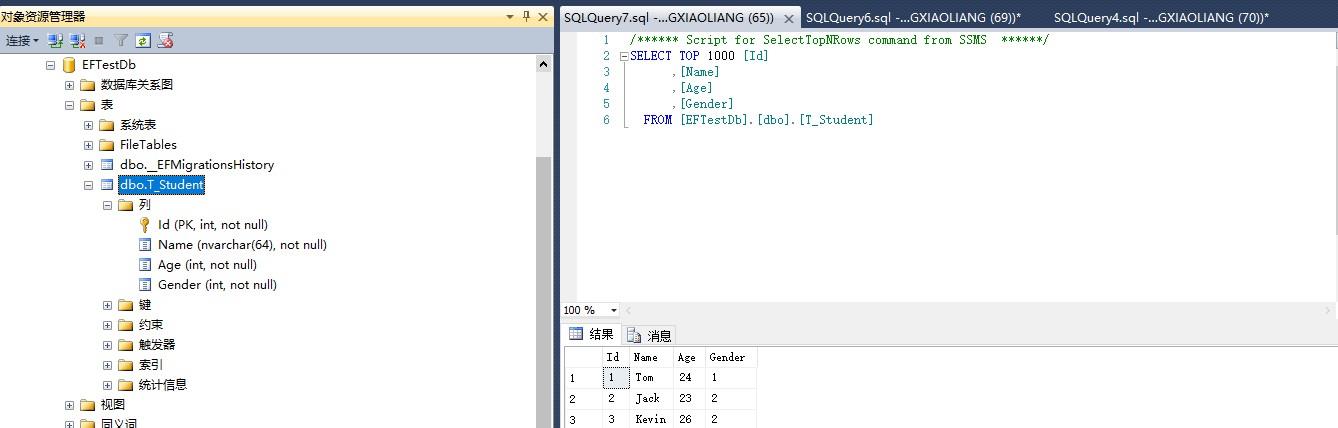Open the 100 % zoom dropdown
The image size is (1338, 428).
[613, 310]
